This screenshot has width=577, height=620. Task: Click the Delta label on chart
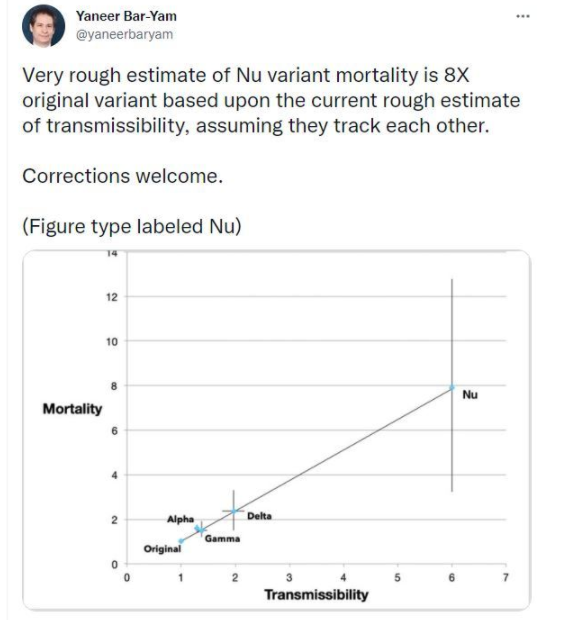tap(259, 516)
